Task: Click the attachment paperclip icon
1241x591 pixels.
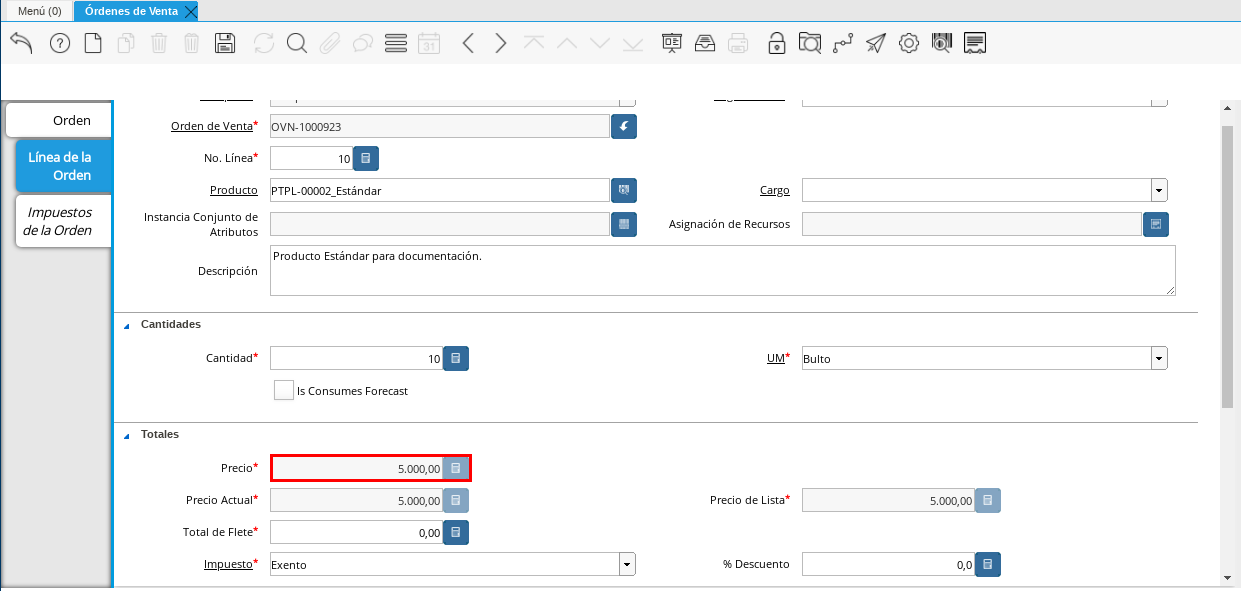Action: tap(330, 43)
